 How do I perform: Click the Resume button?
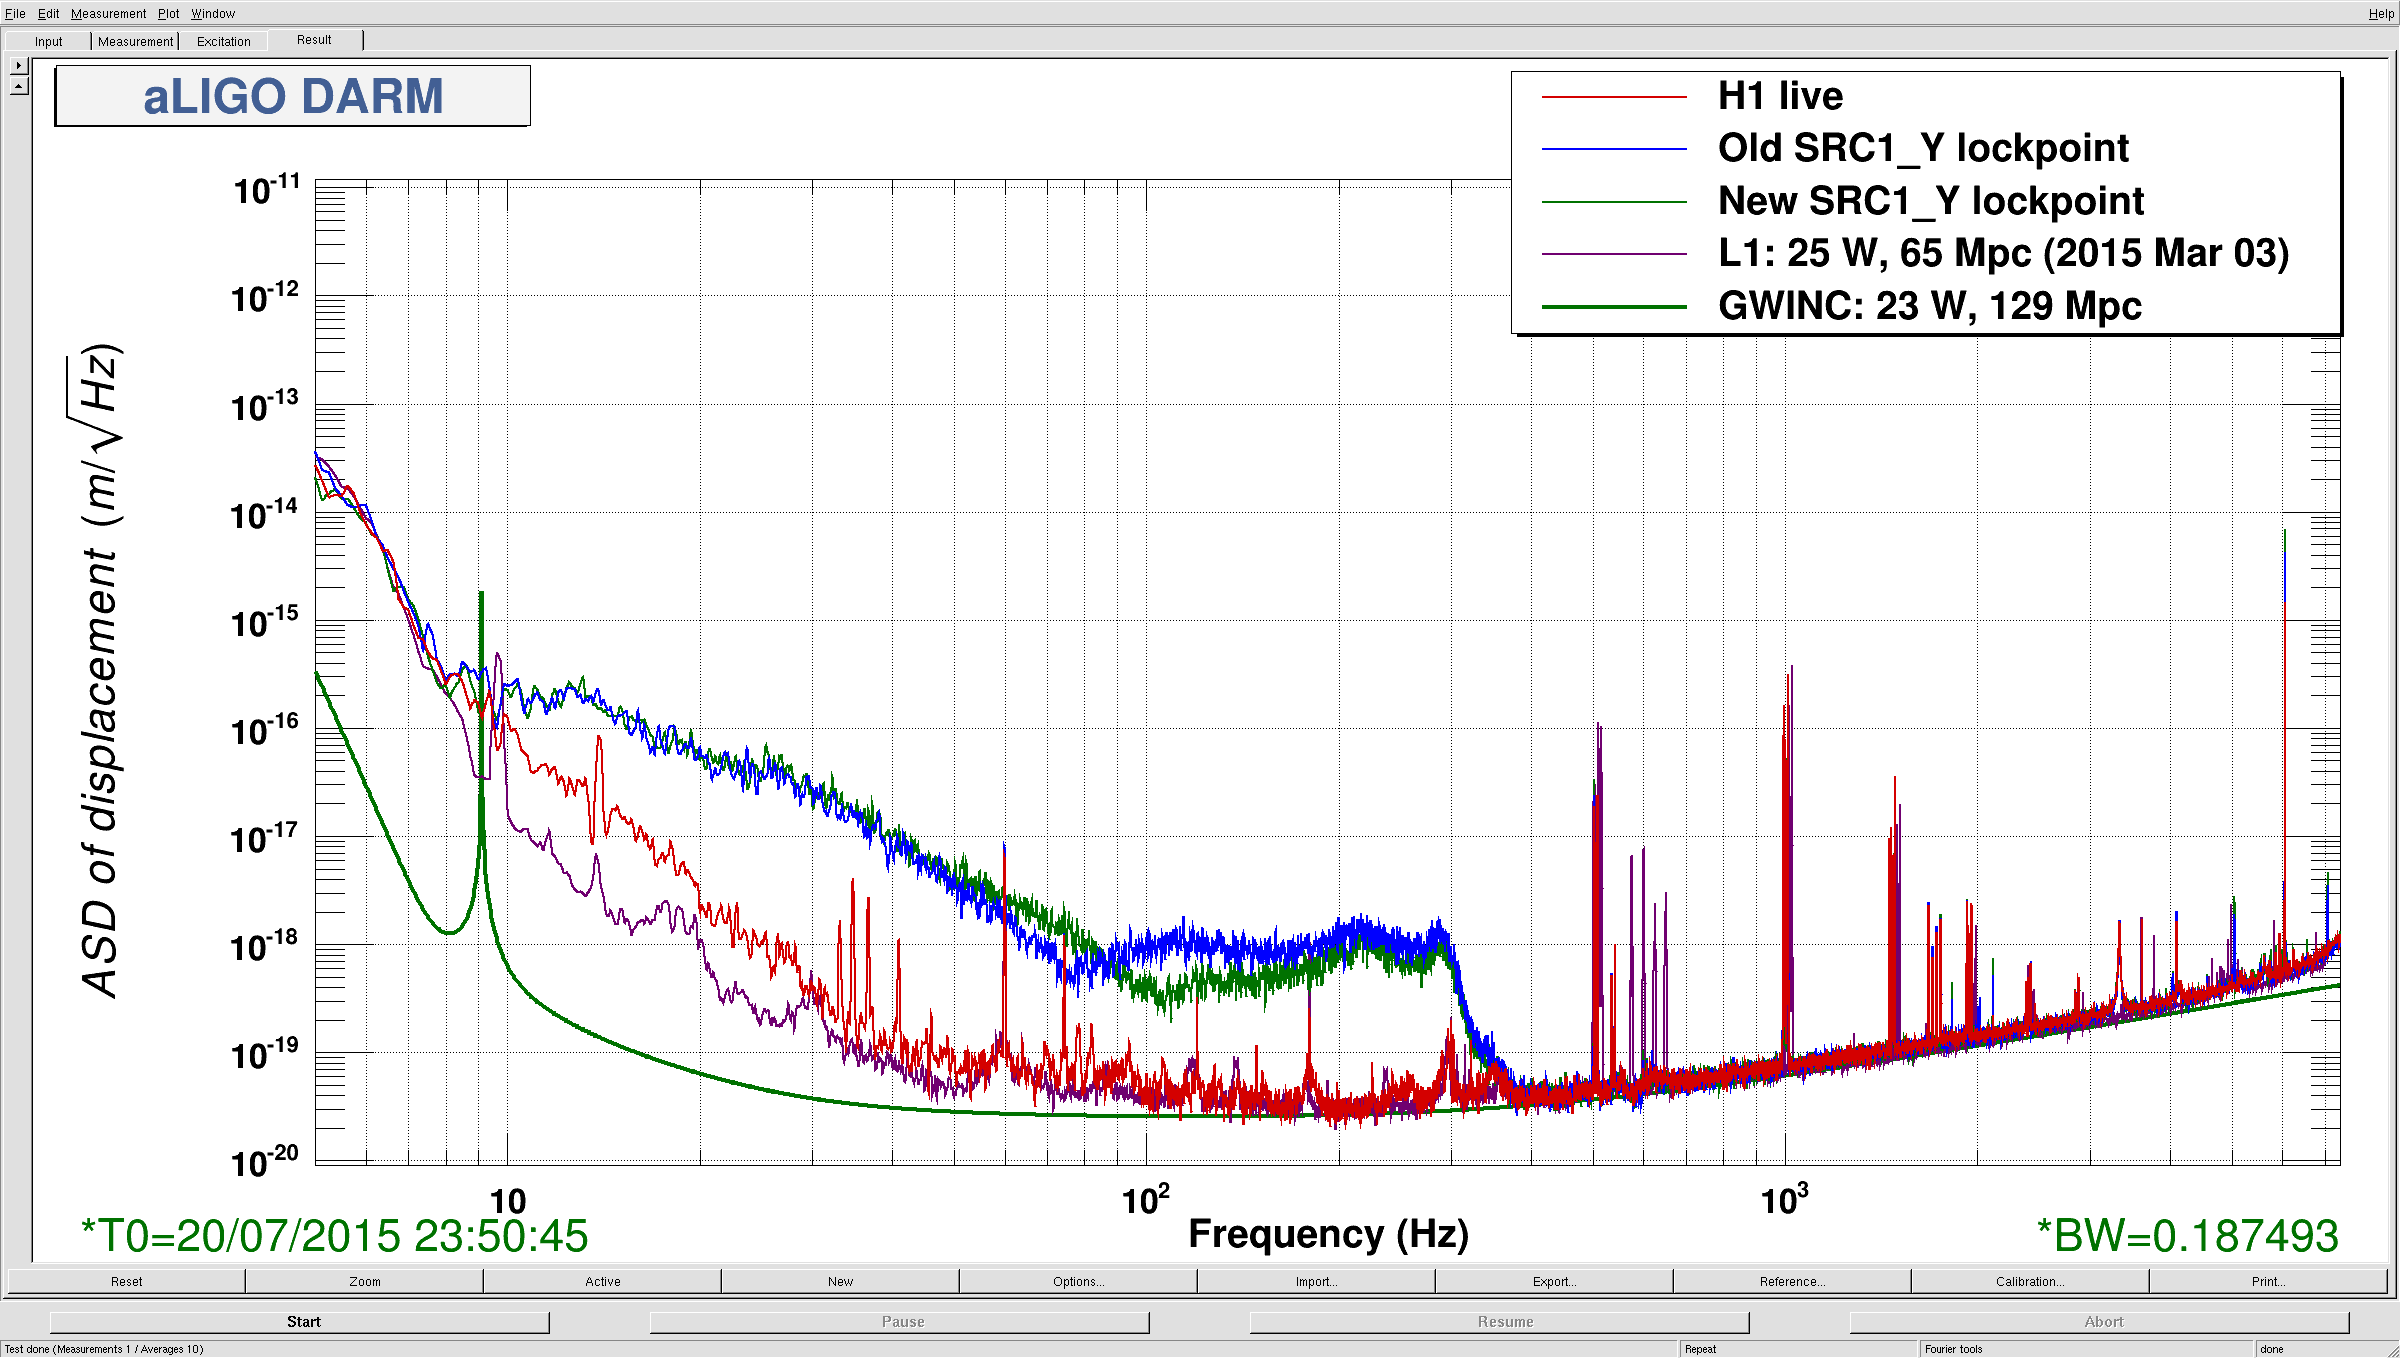tap(1500, 1322)
